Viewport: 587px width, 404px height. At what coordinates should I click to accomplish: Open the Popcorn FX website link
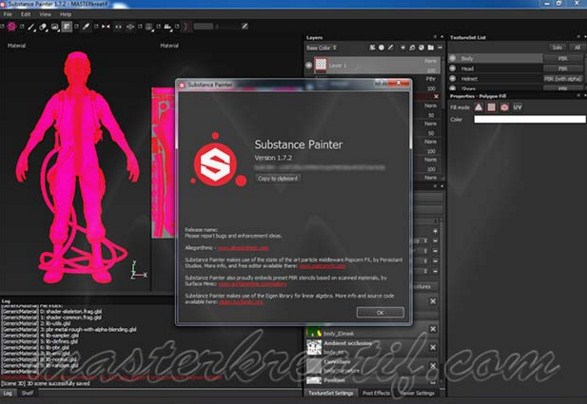pos(322,266)
